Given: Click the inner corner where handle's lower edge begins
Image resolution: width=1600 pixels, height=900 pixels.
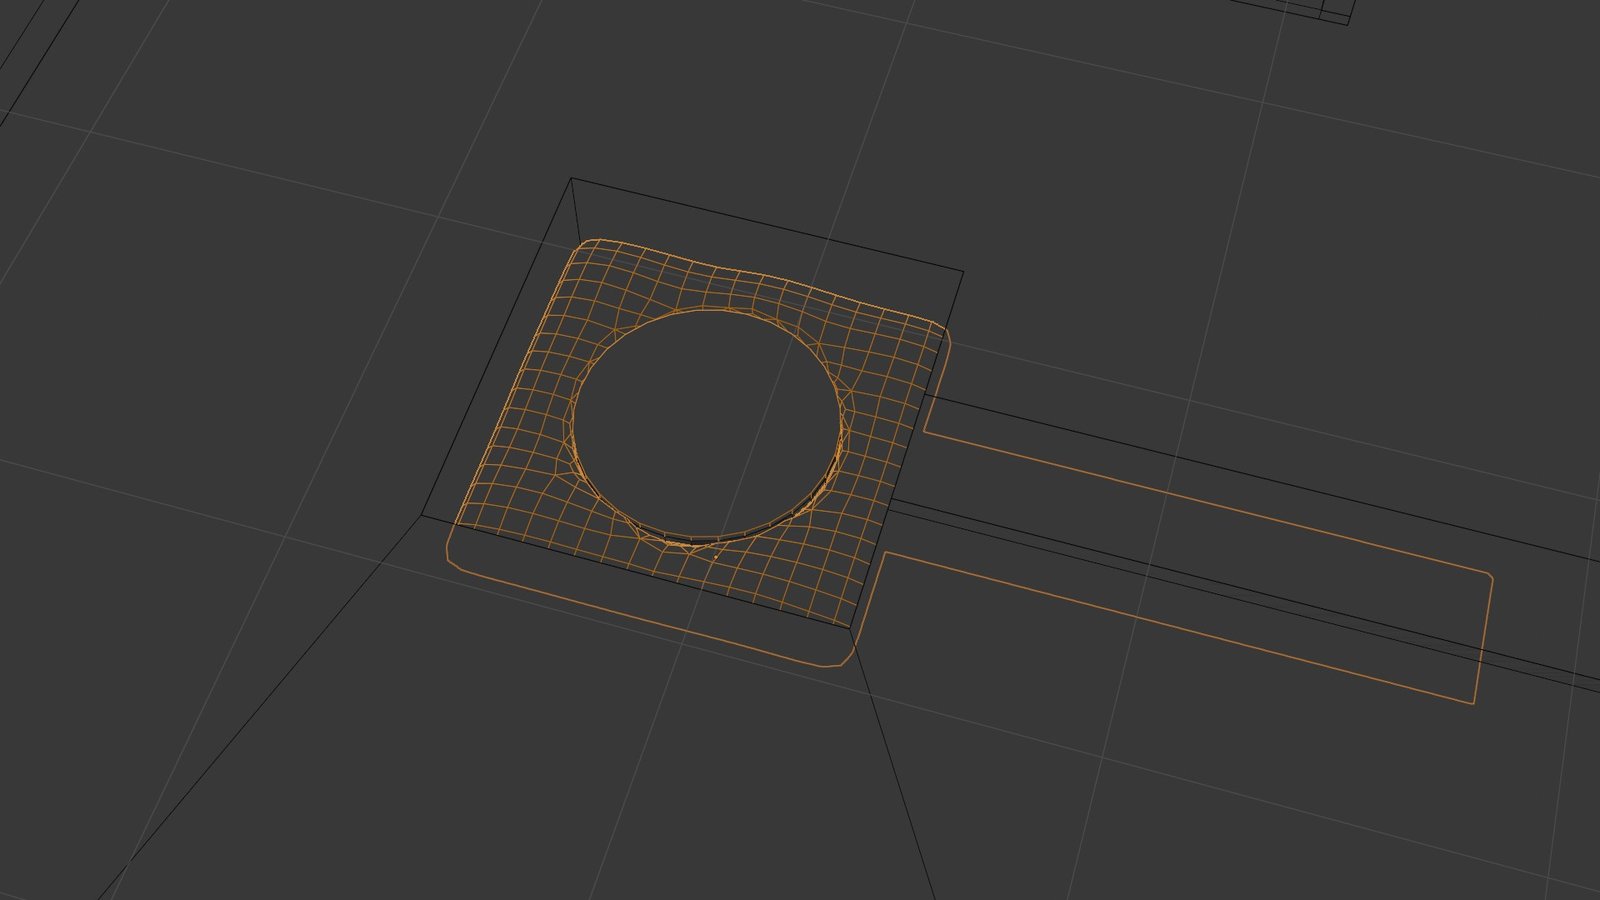Looking at the screenshot, I should [885, 552].
